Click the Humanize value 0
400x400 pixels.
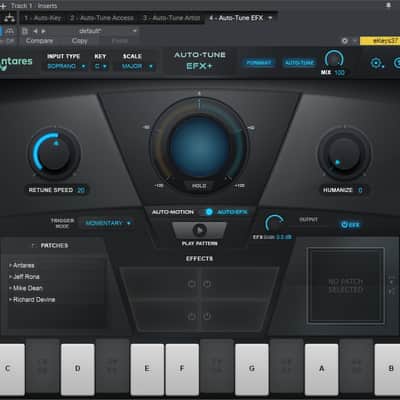coord(360,190)
